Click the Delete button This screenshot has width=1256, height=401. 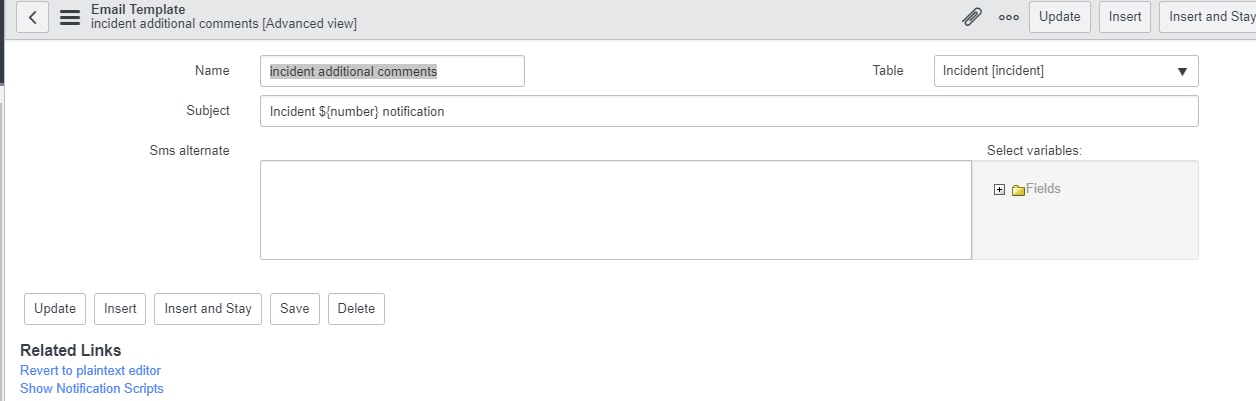click(356, 309)
